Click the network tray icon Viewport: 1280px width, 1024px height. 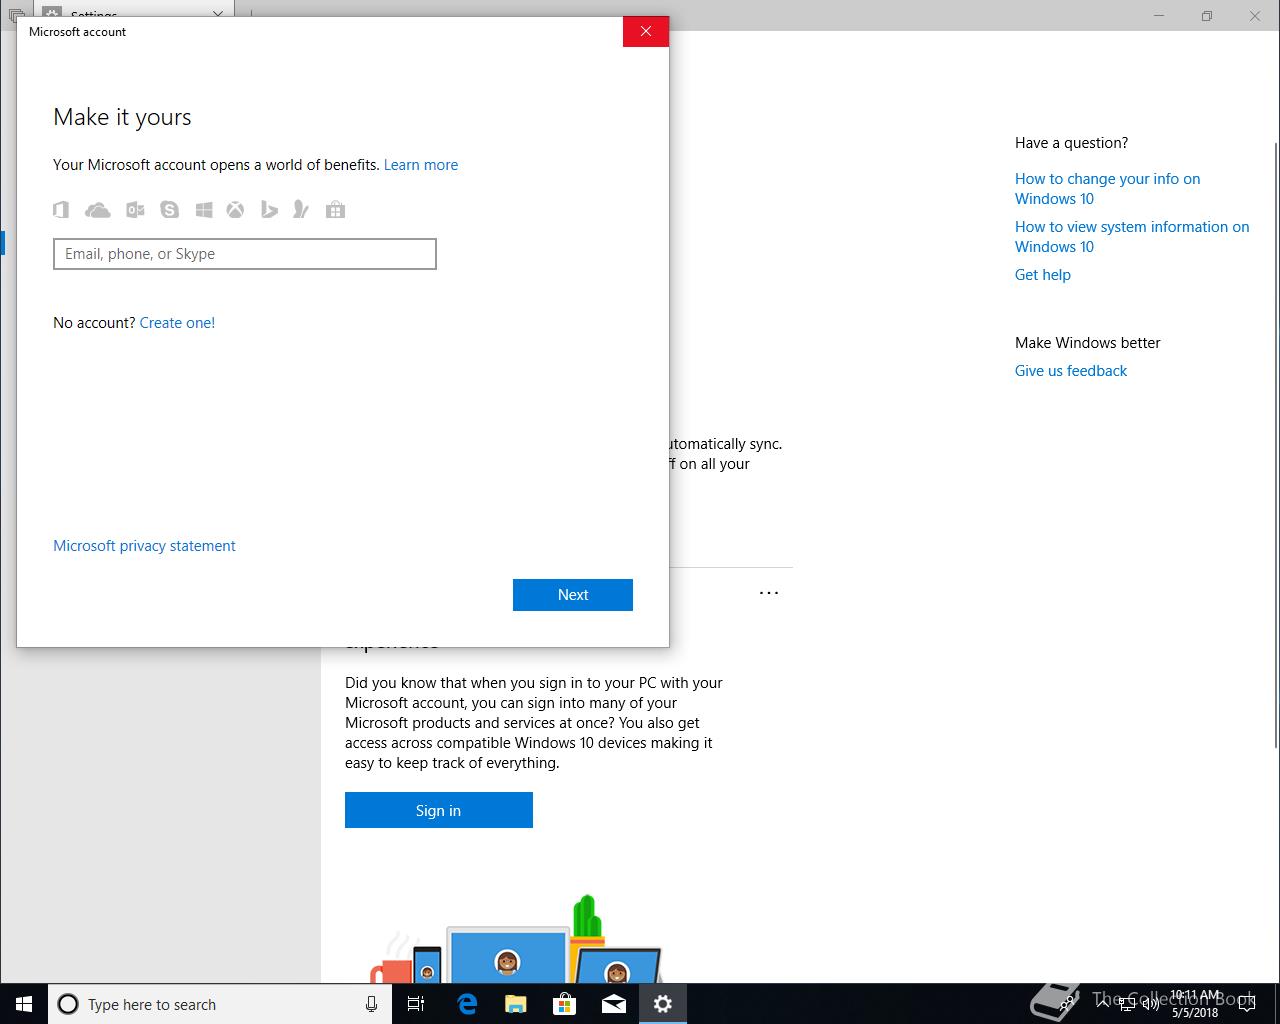pos(1128,1004)
